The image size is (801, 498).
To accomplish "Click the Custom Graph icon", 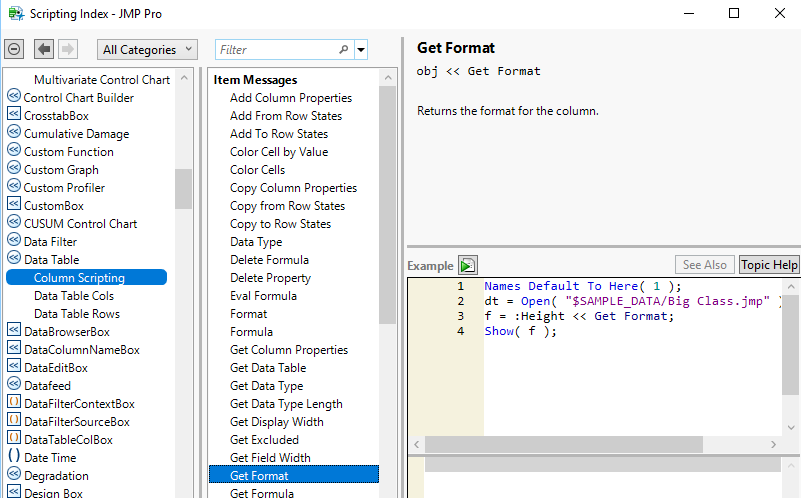I will point(14,168).
